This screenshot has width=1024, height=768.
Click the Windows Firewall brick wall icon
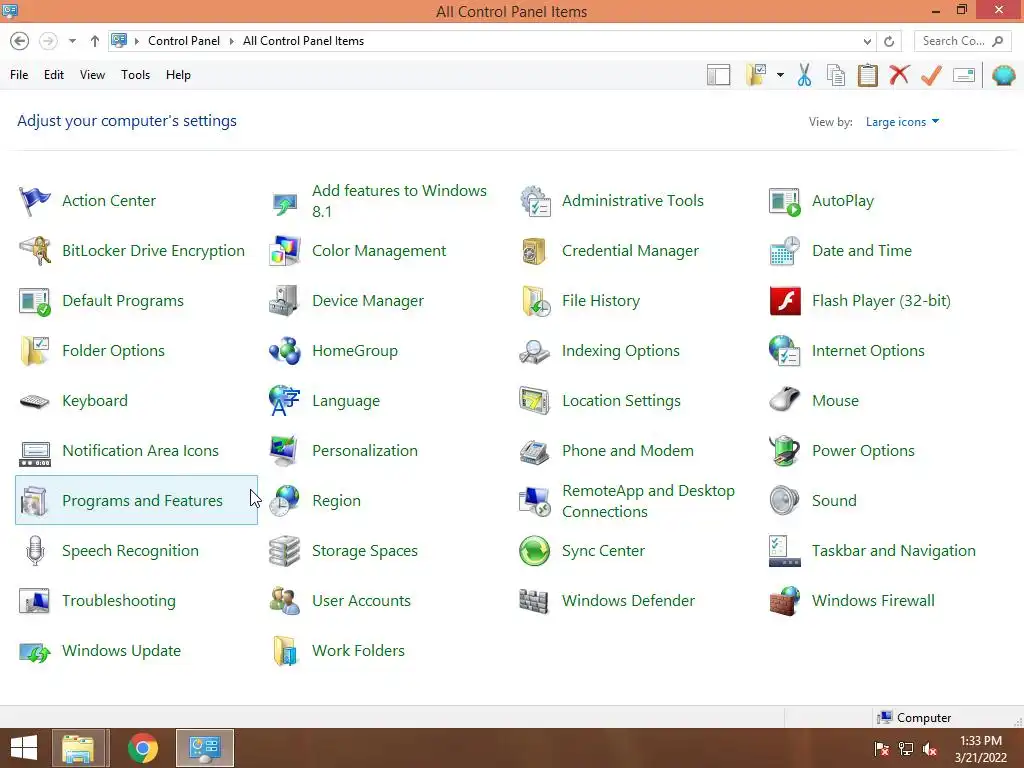tap(784, 601)
